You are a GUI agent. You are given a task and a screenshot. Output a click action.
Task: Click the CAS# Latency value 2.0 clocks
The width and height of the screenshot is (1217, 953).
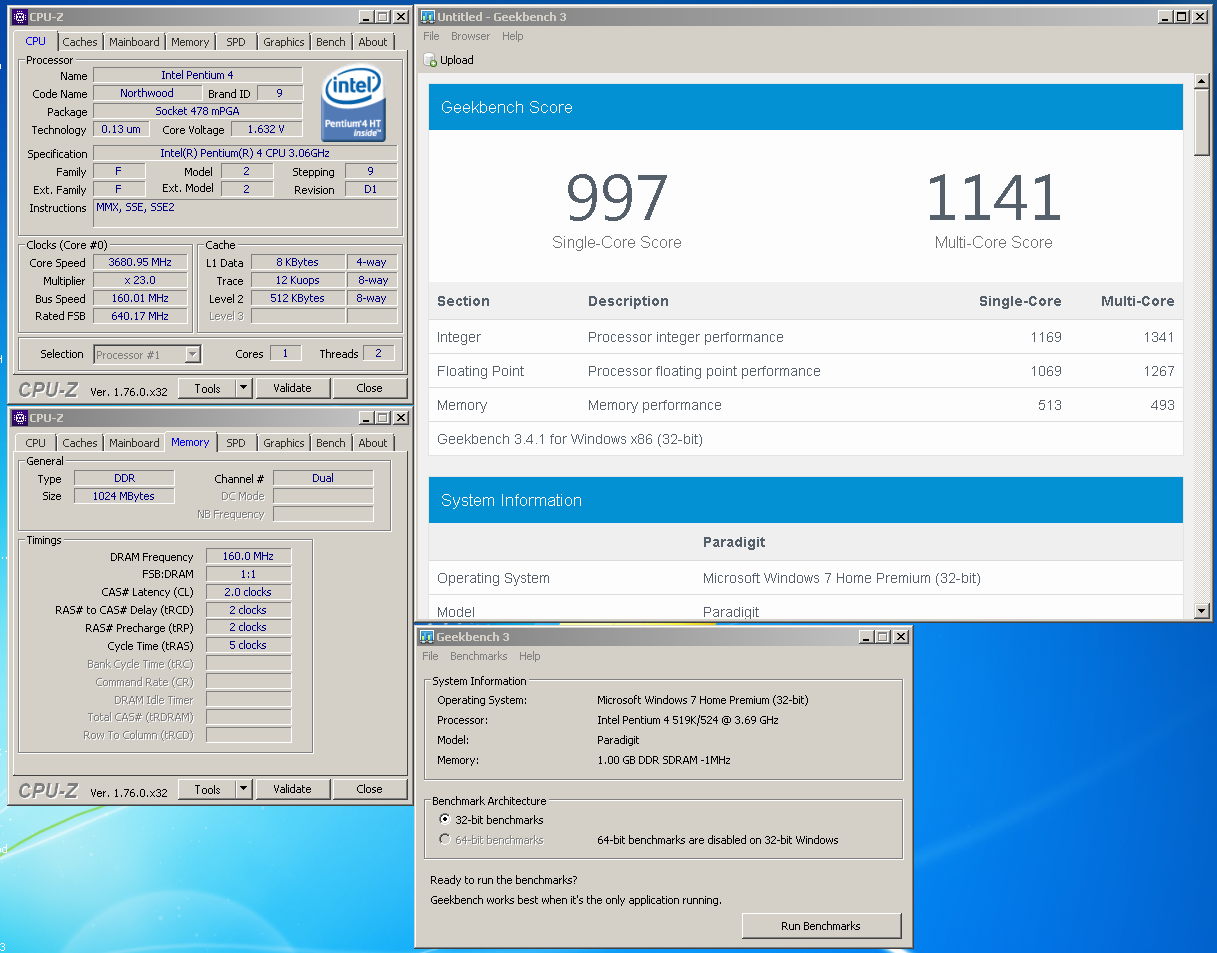pyautogui.click(x=249, y=592)
